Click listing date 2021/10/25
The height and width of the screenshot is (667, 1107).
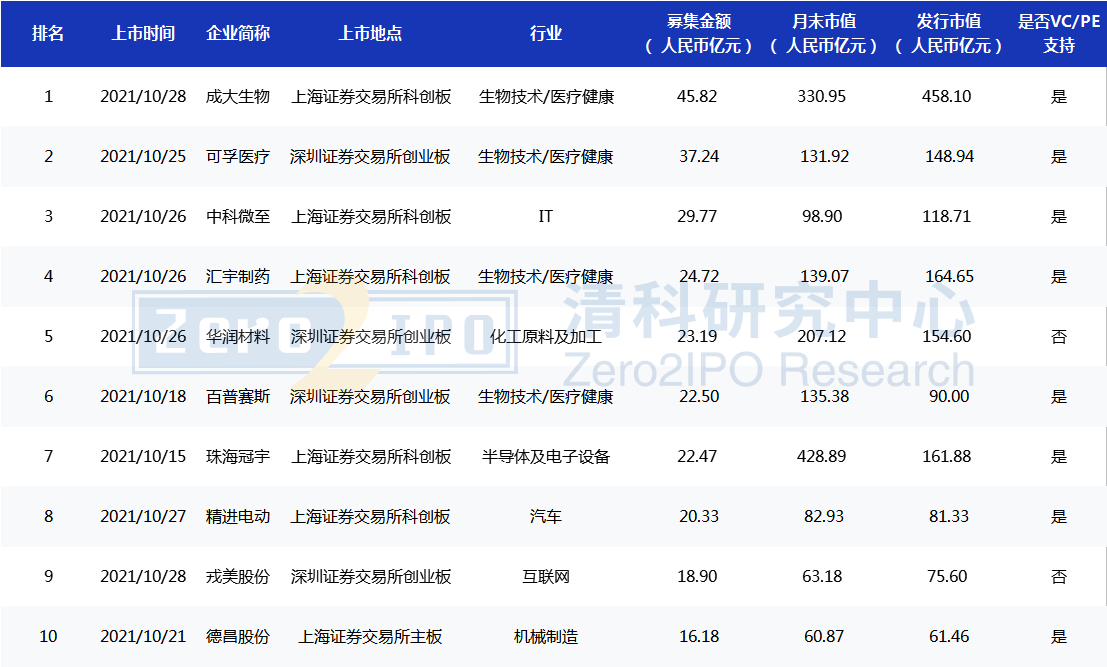pyautogui.click(x=143, y=157)
